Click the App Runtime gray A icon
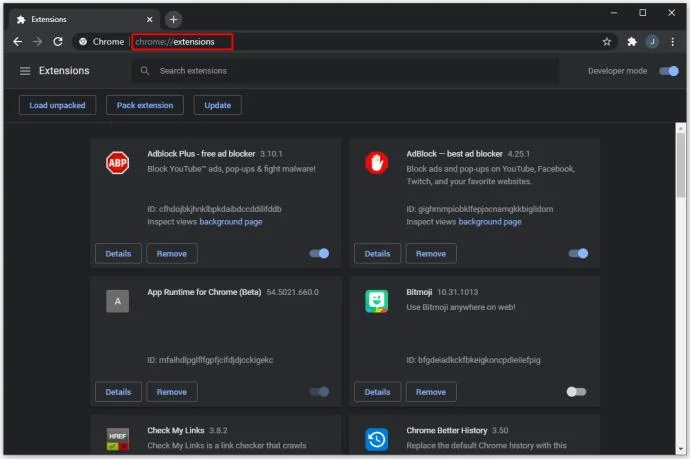This screenshot has width=690, height=459. 117,301
